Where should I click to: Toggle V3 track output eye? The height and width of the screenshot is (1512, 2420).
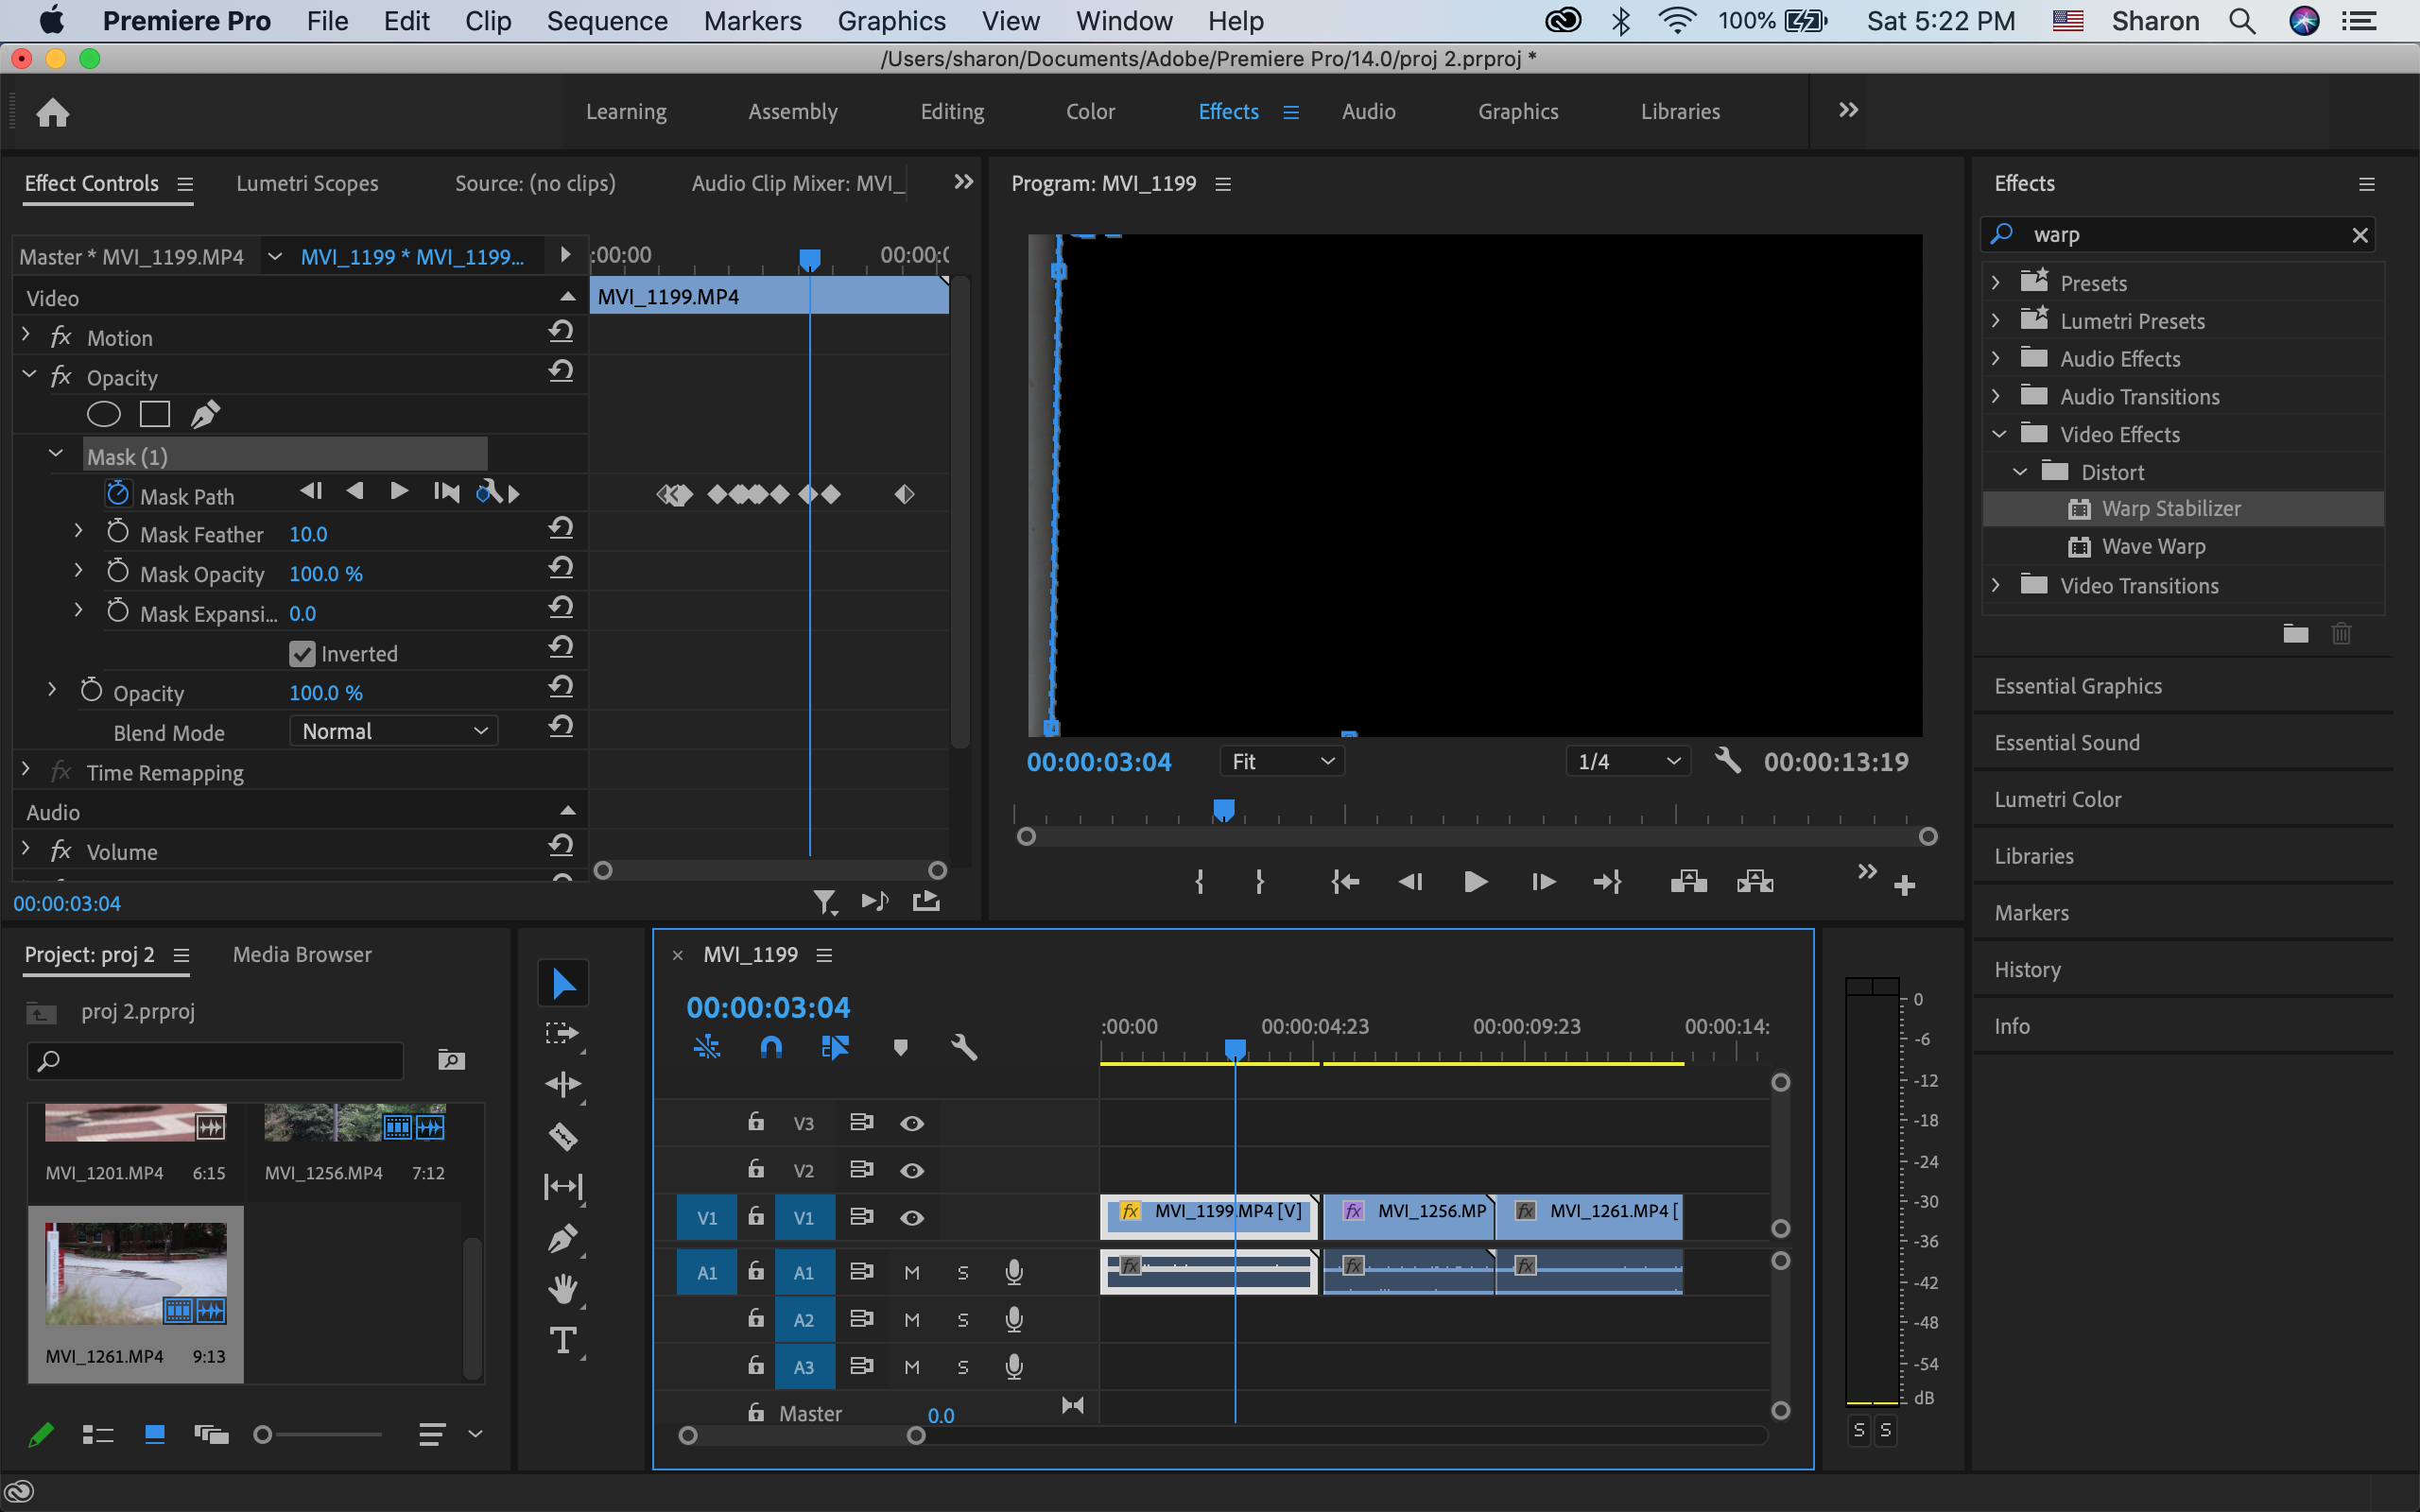click(x=911, y=1124)
